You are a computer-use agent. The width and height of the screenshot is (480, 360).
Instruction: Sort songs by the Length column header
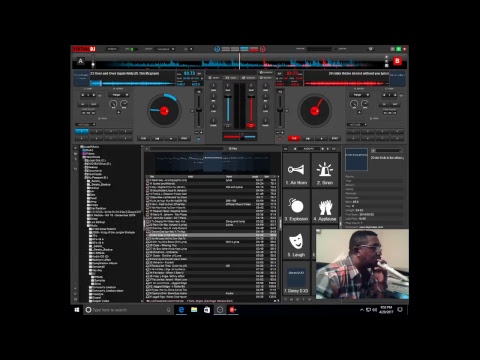[255, 177]
